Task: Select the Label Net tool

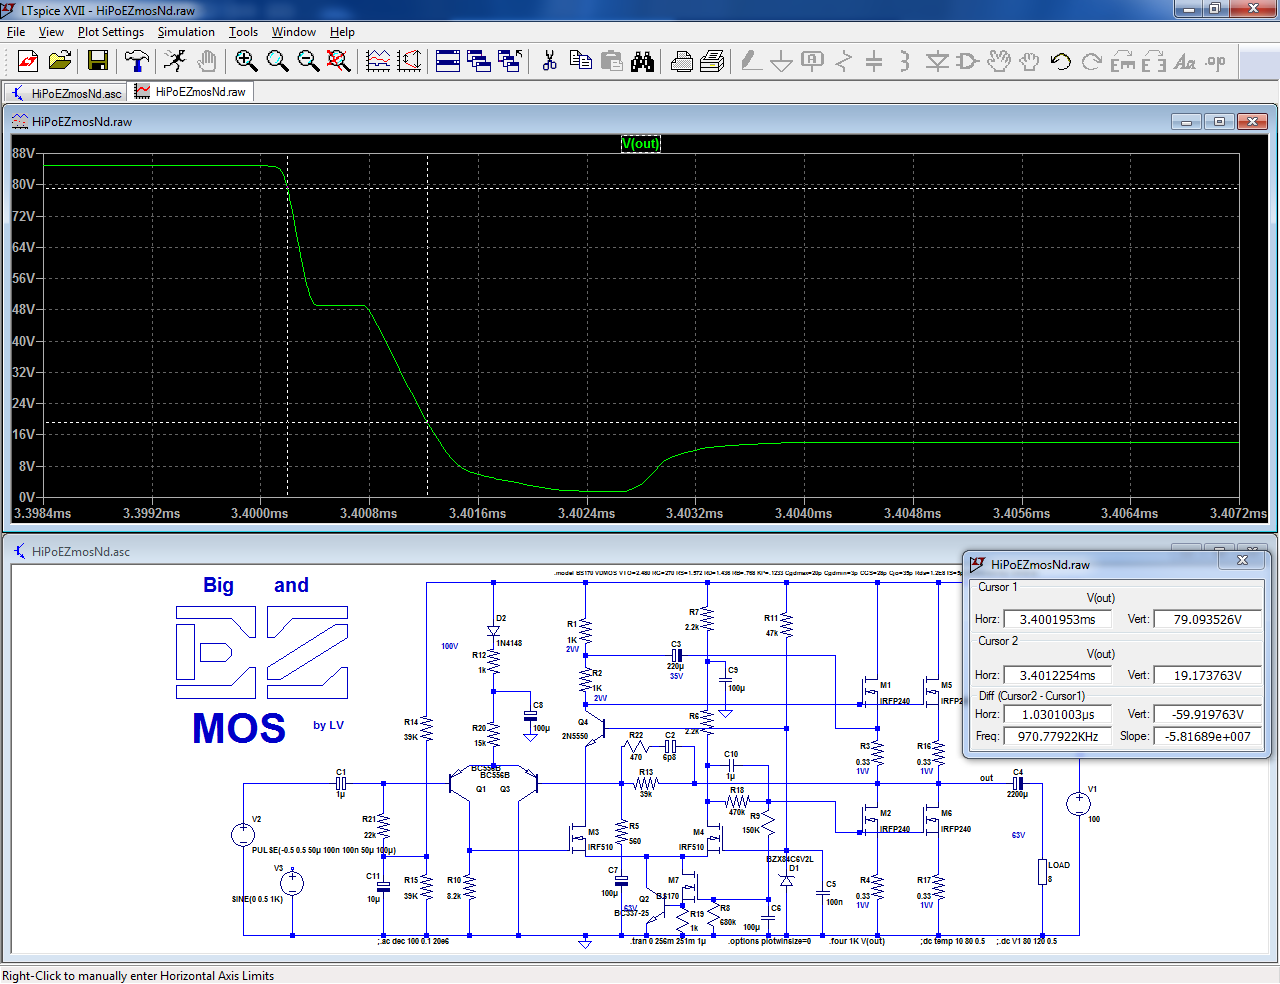Action: coord(813,61)
